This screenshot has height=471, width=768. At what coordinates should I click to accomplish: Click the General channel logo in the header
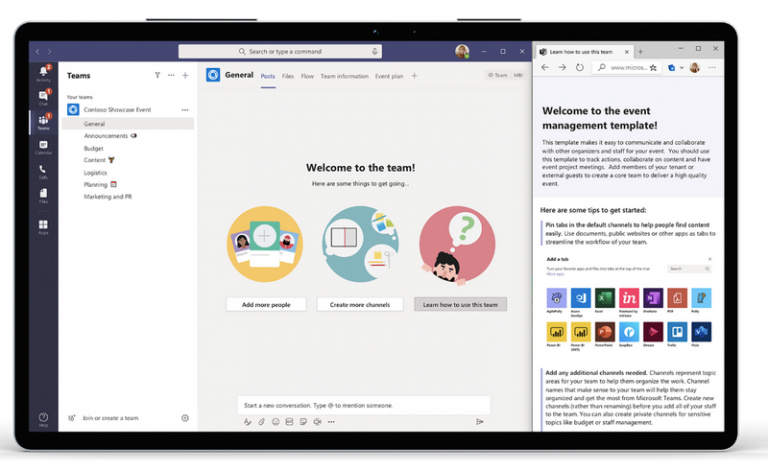click(x=213, y=75)
